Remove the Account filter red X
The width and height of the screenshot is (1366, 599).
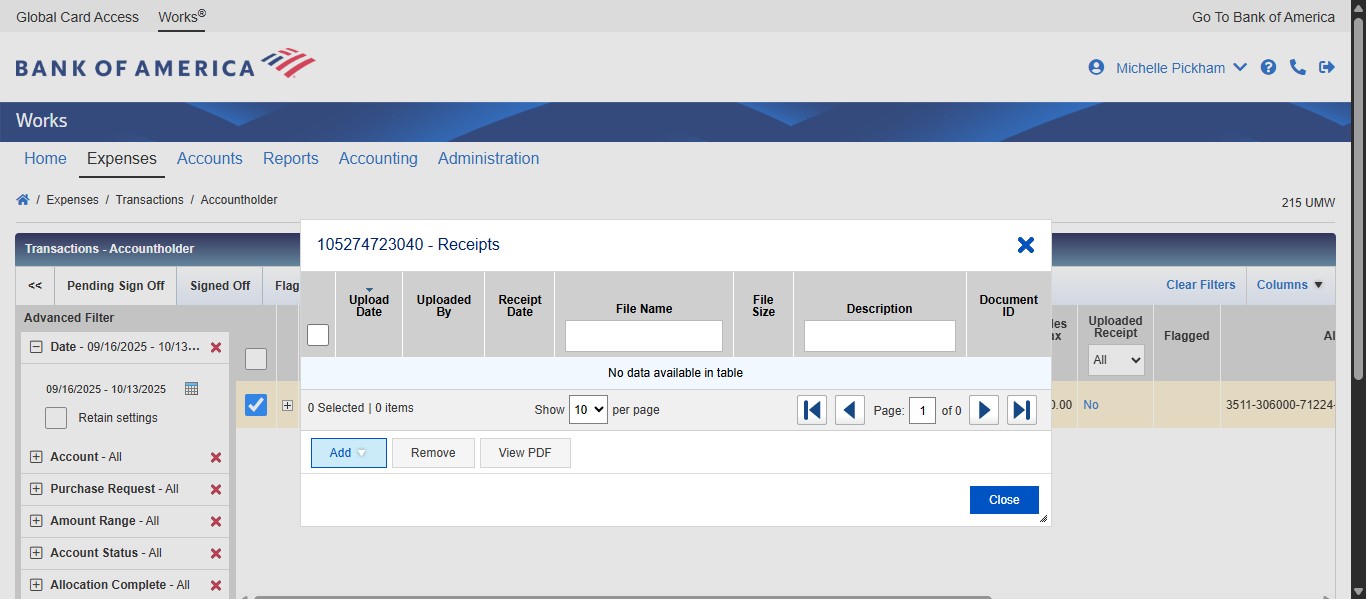pos(215,457)
